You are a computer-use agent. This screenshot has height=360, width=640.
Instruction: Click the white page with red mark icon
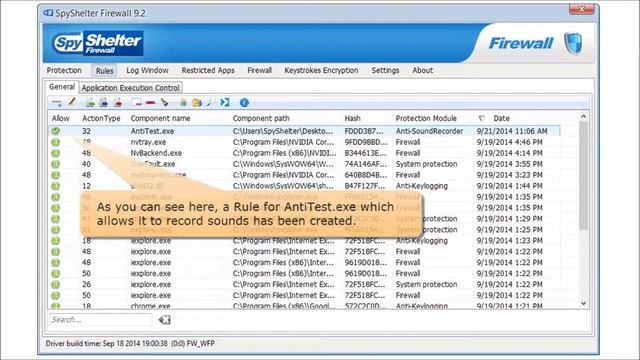pos(137,103)
